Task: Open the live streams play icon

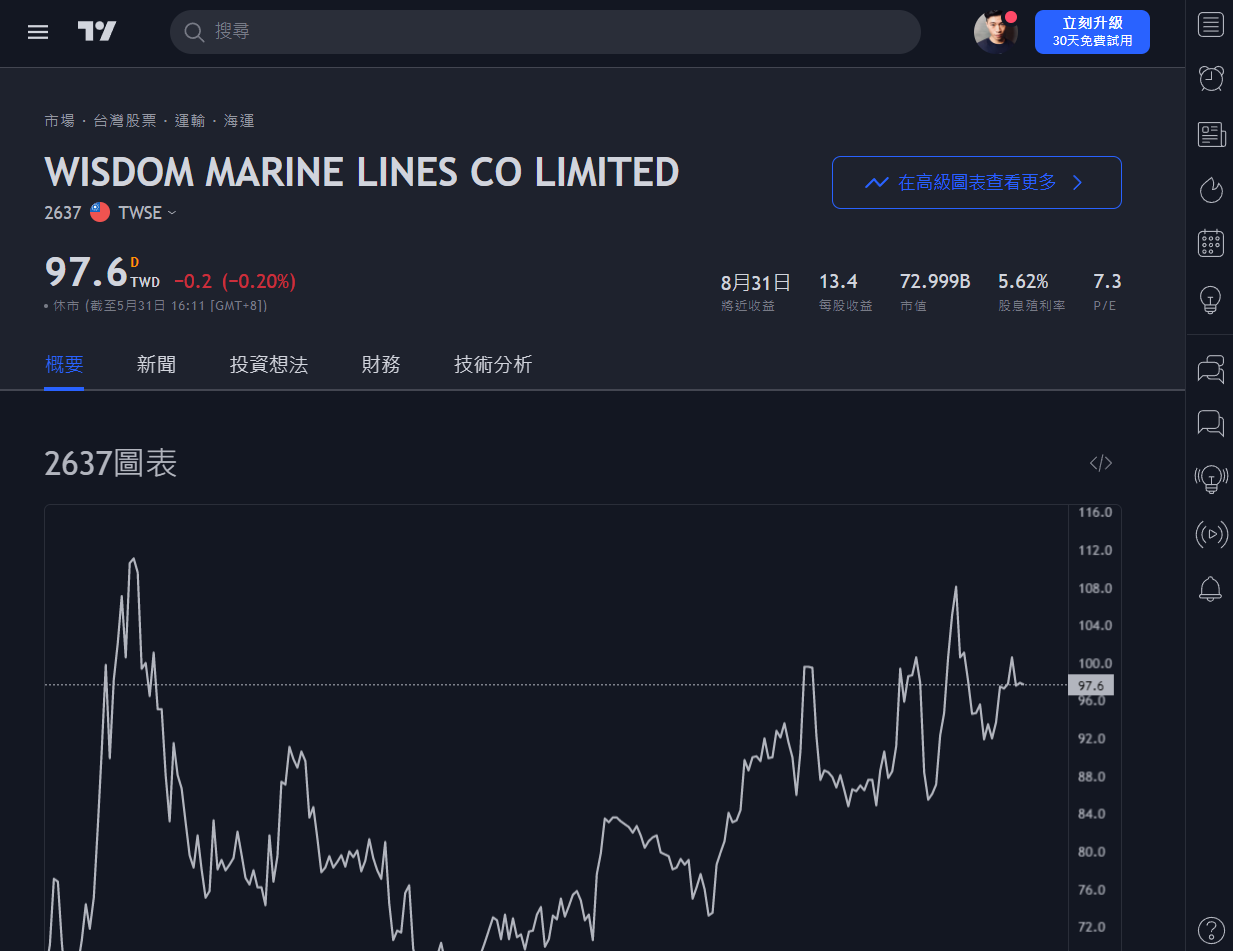Action: pyautogui.click(x=1211, y=534)
